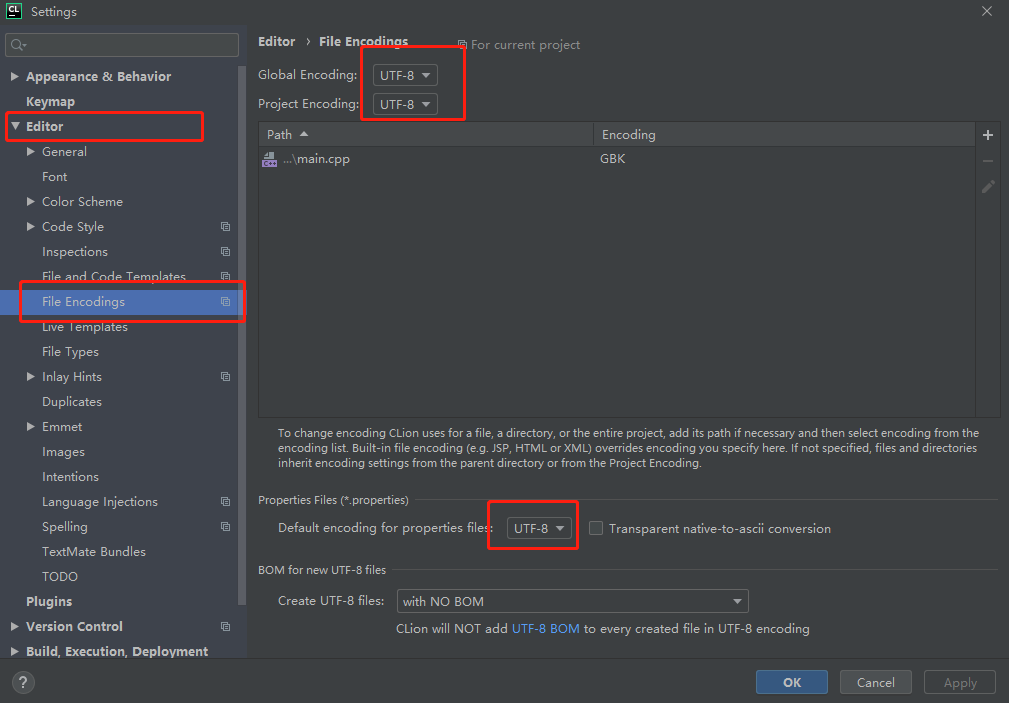
Task: Click the sort arrow on the Path column
Action: point(304,134)
